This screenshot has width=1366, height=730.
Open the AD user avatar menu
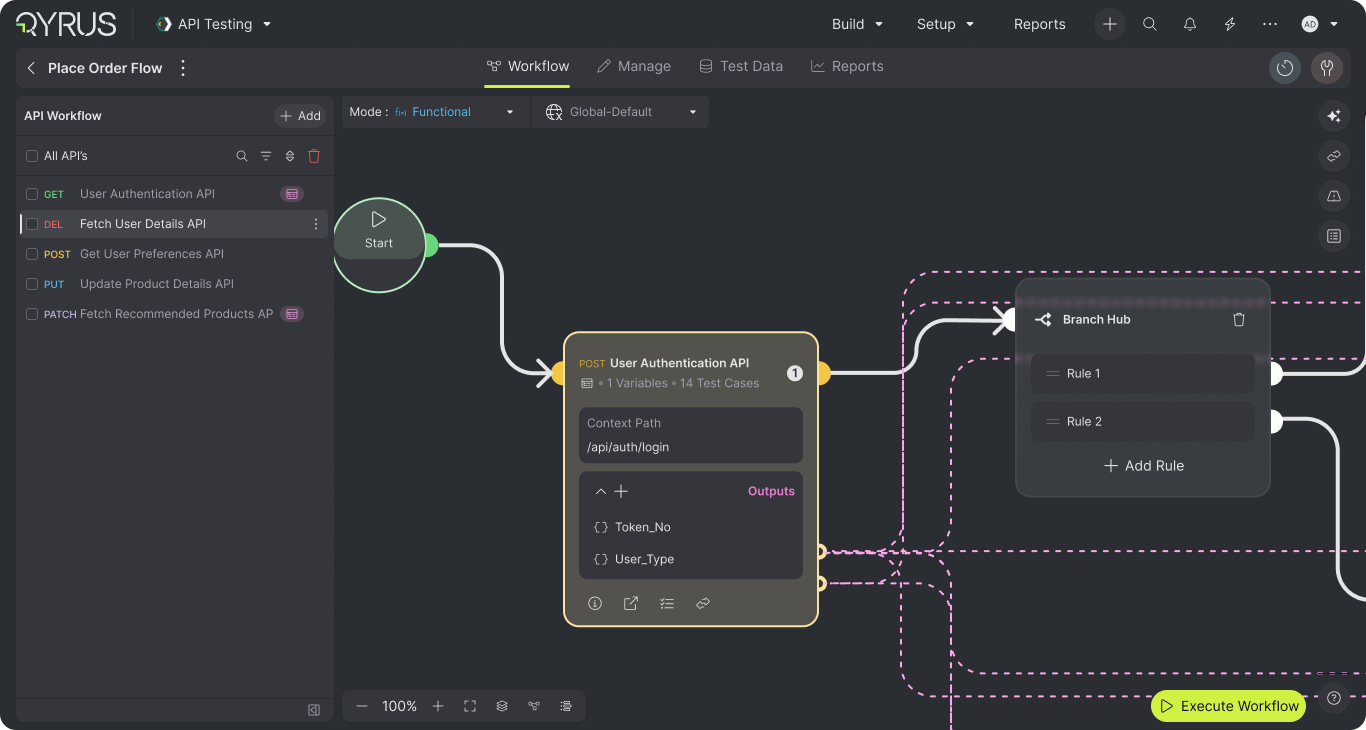[x=1319, y=24]
